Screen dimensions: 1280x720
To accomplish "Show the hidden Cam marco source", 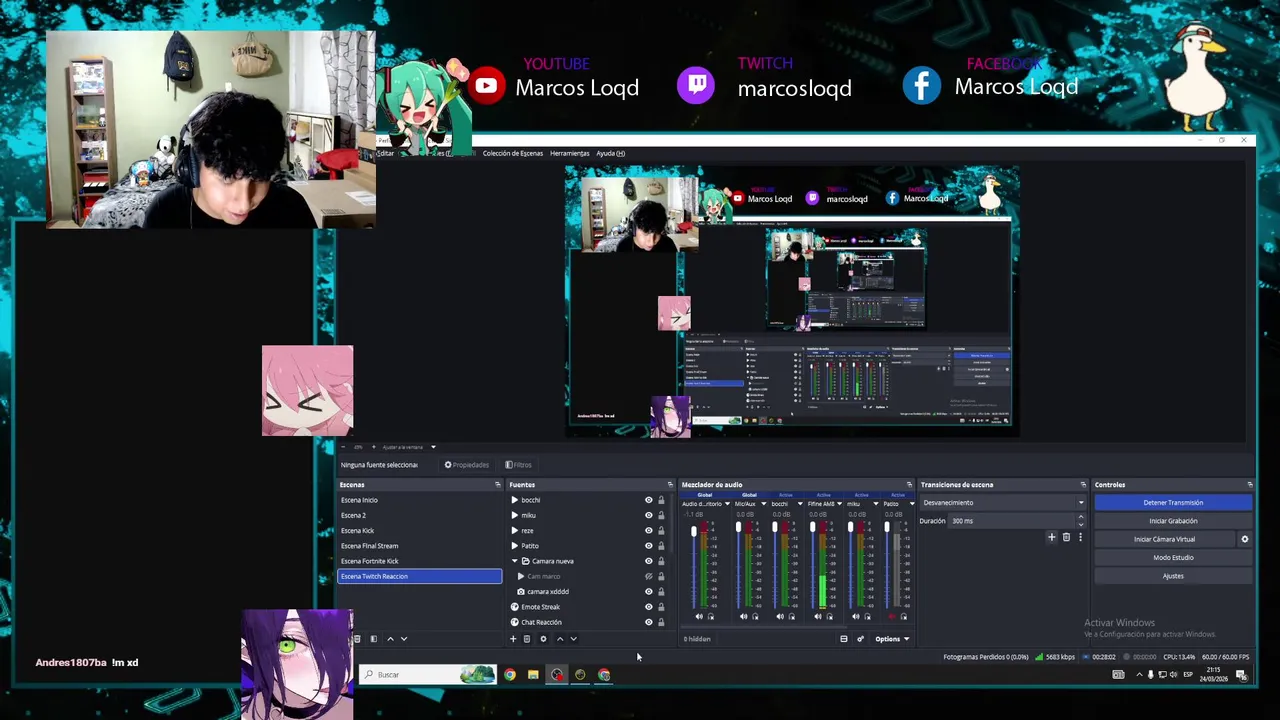I will pos(648,576).
